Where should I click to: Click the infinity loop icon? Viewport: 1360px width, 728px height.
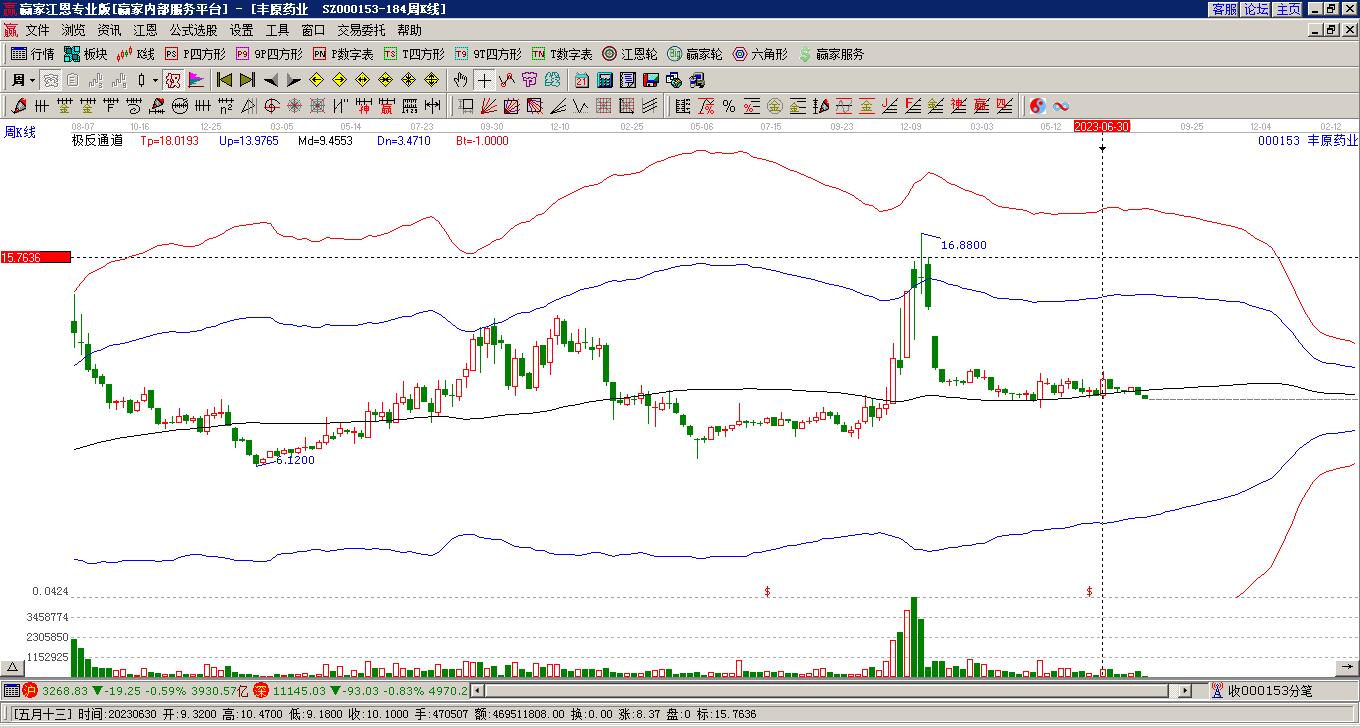(1061, 106)
